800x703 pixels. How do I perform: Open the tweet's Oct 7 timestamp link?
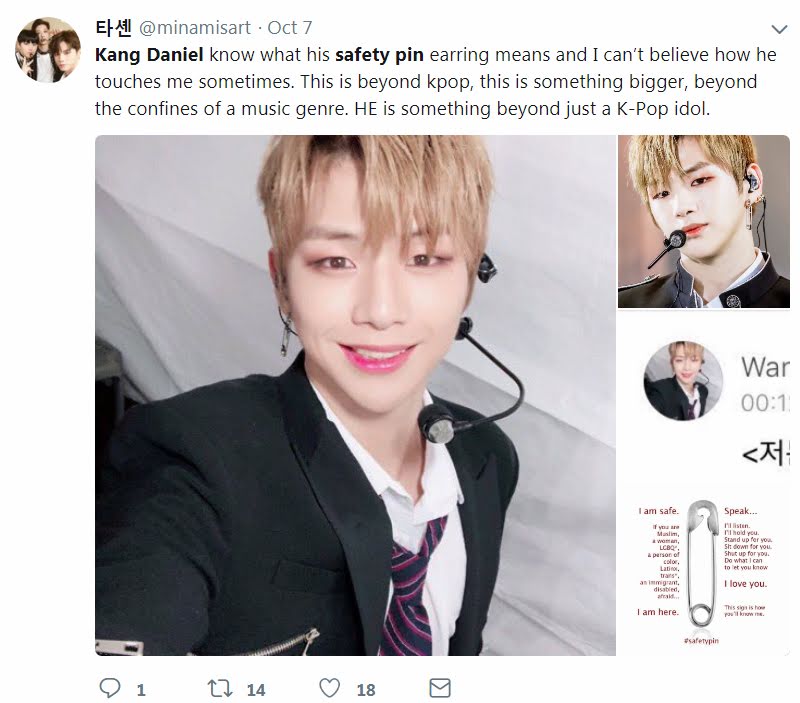point(290,28)
